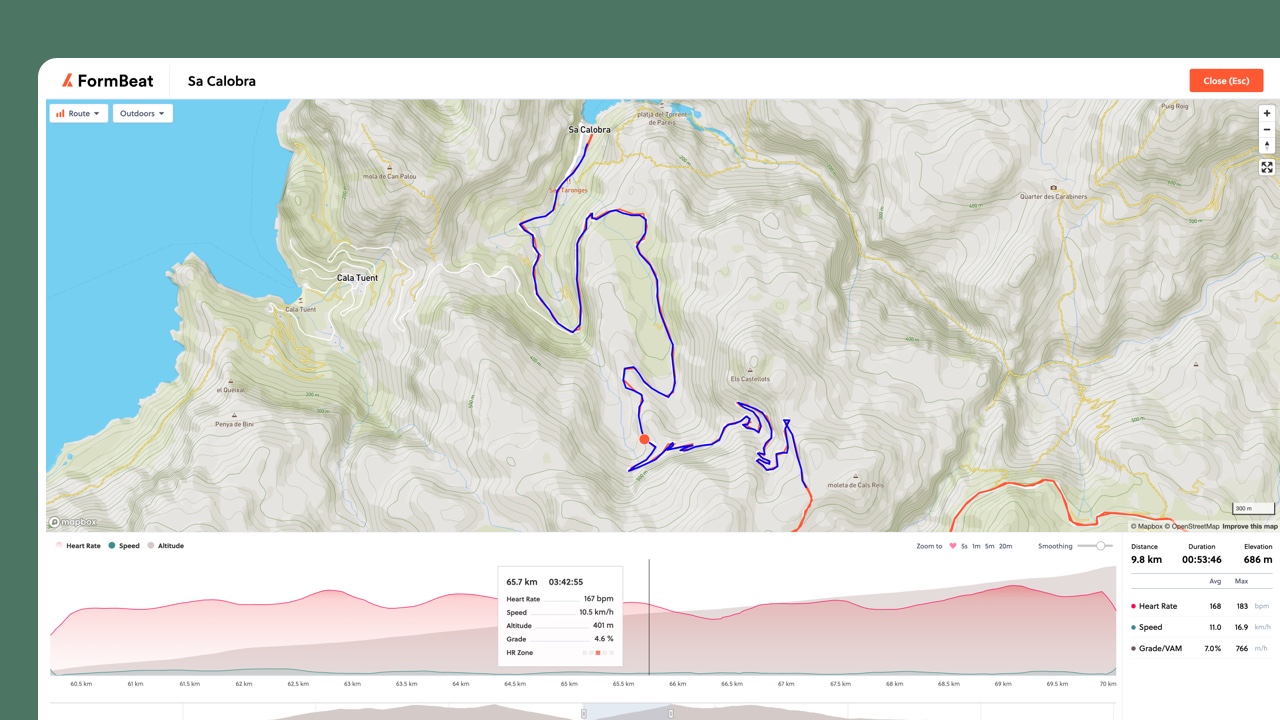Zoom chart to heart rate peak
The image size is (1280, 720).
pyautogui.click(x=953, y=546)
